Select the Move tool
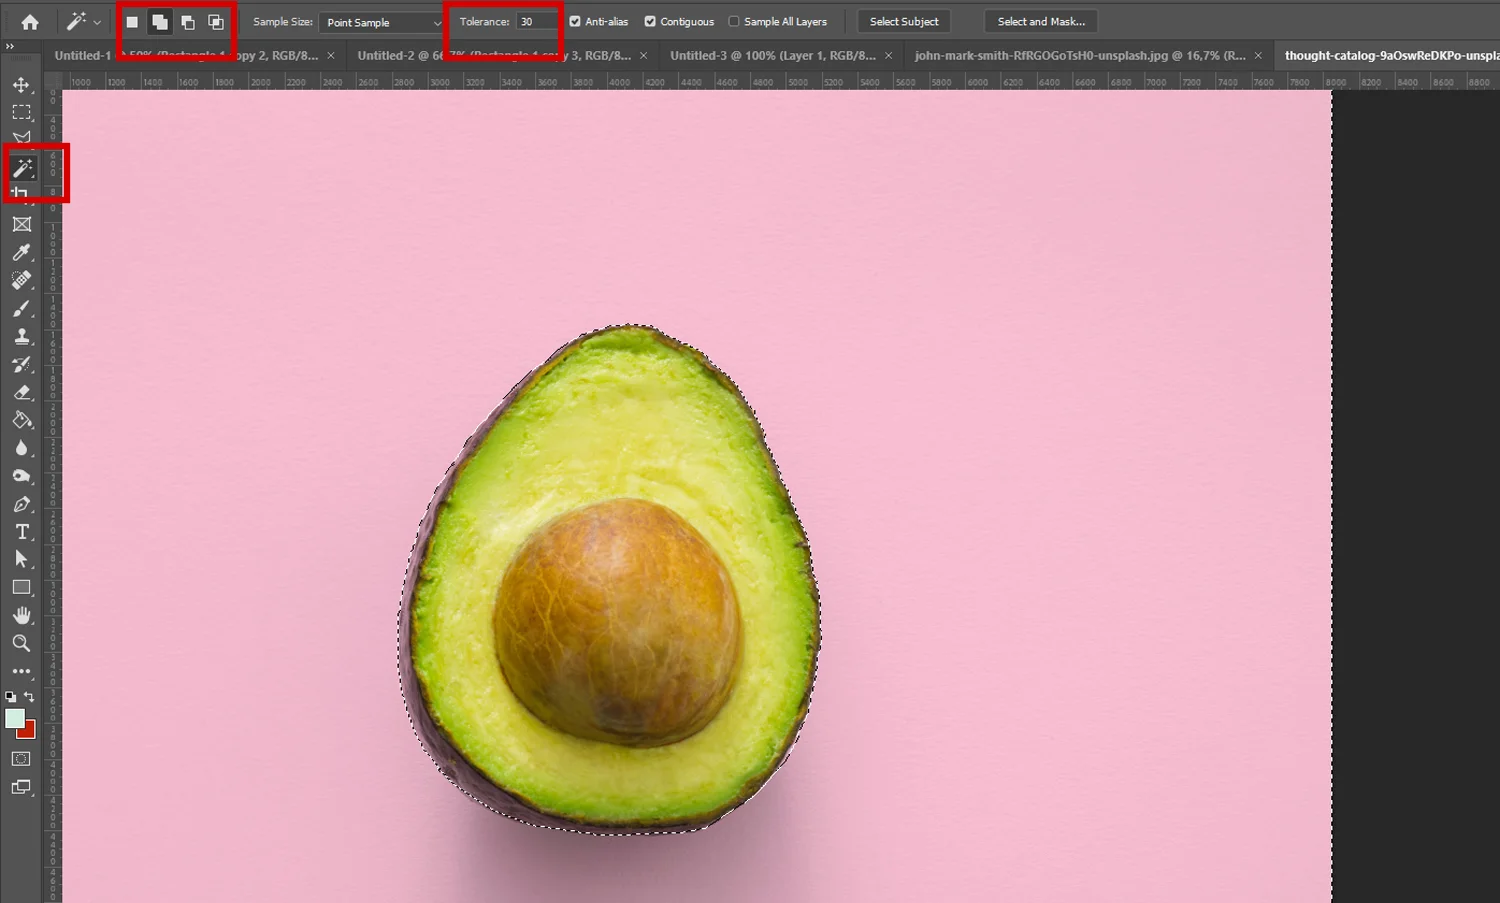 [x=21, y=85]
